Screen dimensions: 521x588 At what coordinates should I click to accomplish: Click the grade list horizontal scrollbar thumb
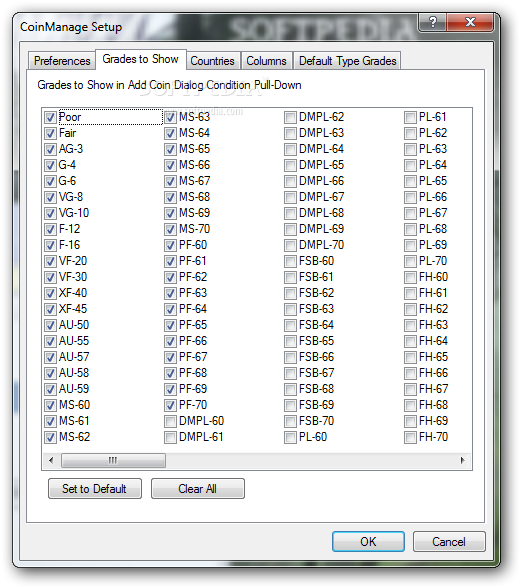tap(113, 460)
